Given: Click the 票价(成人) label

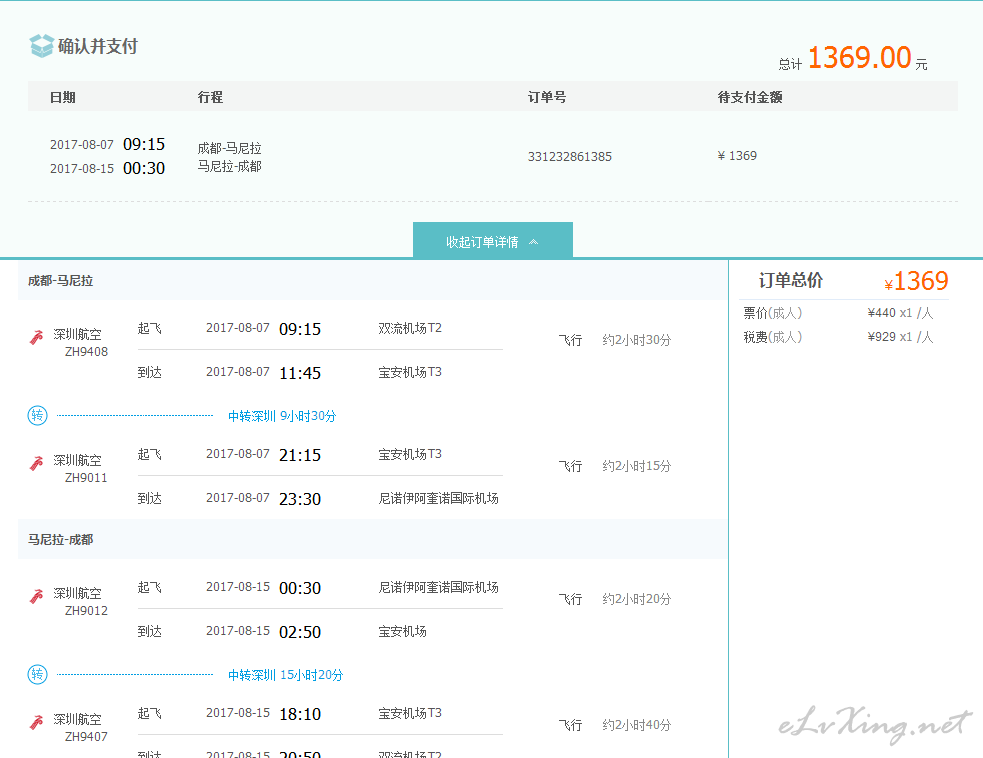Looking at the screenshot, I should click(x=772, y=313).
